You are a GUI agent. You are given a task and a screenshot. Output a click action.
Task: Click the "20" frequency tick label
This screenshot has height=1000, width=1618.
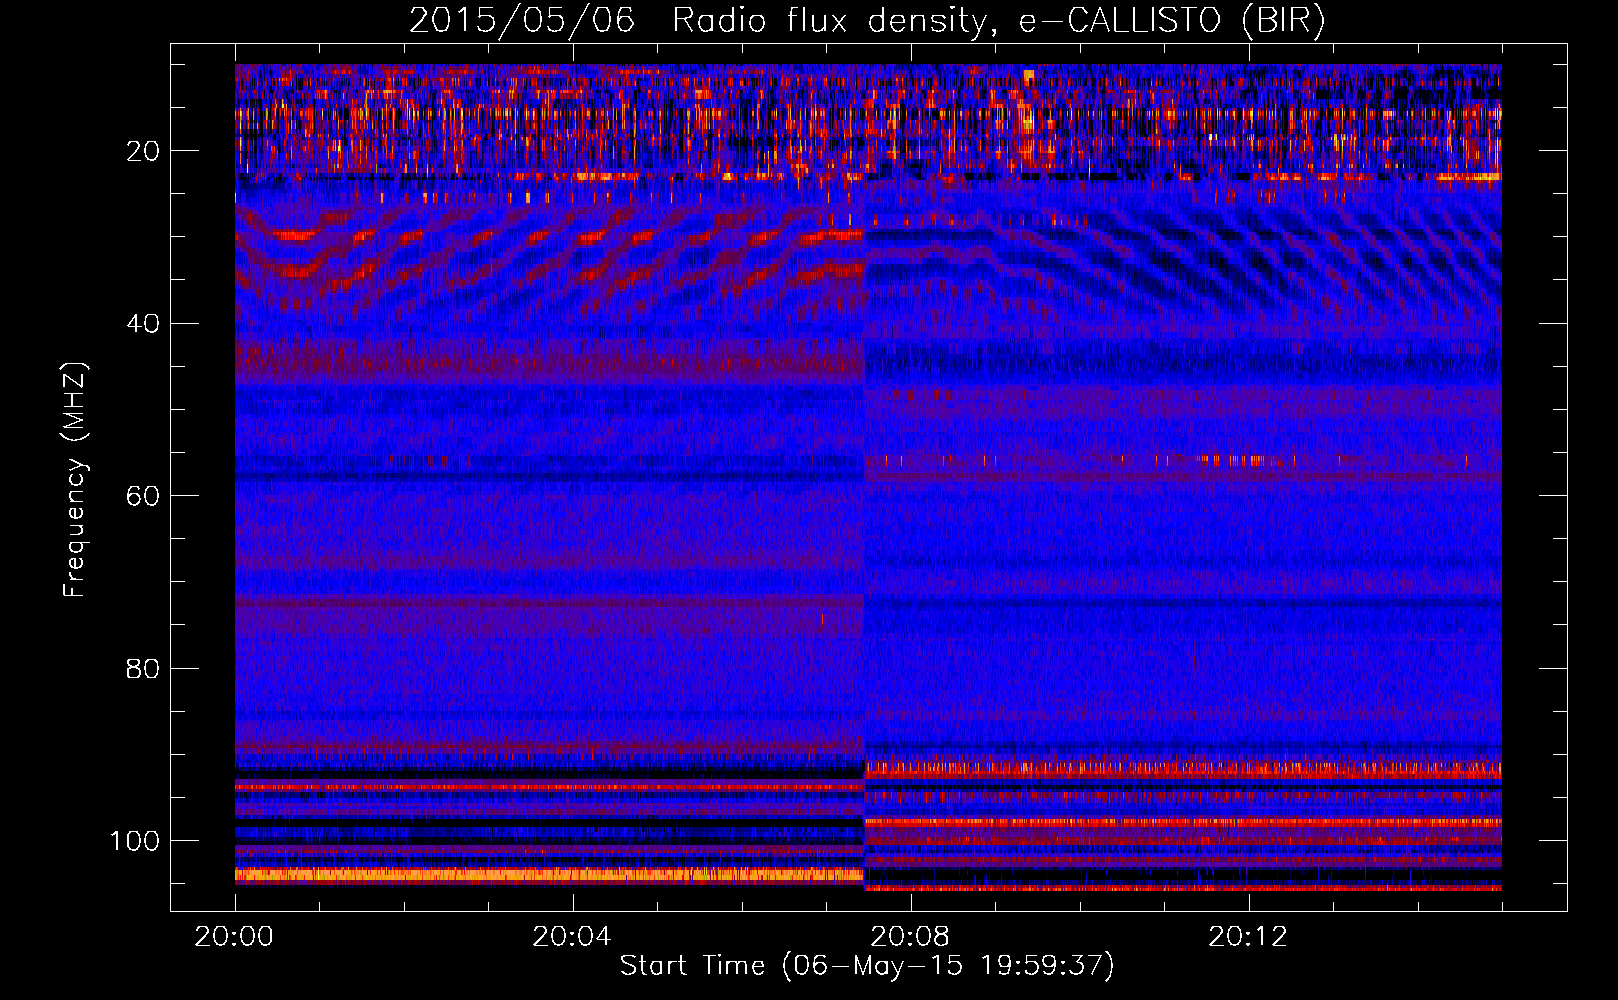coord(144,151)
